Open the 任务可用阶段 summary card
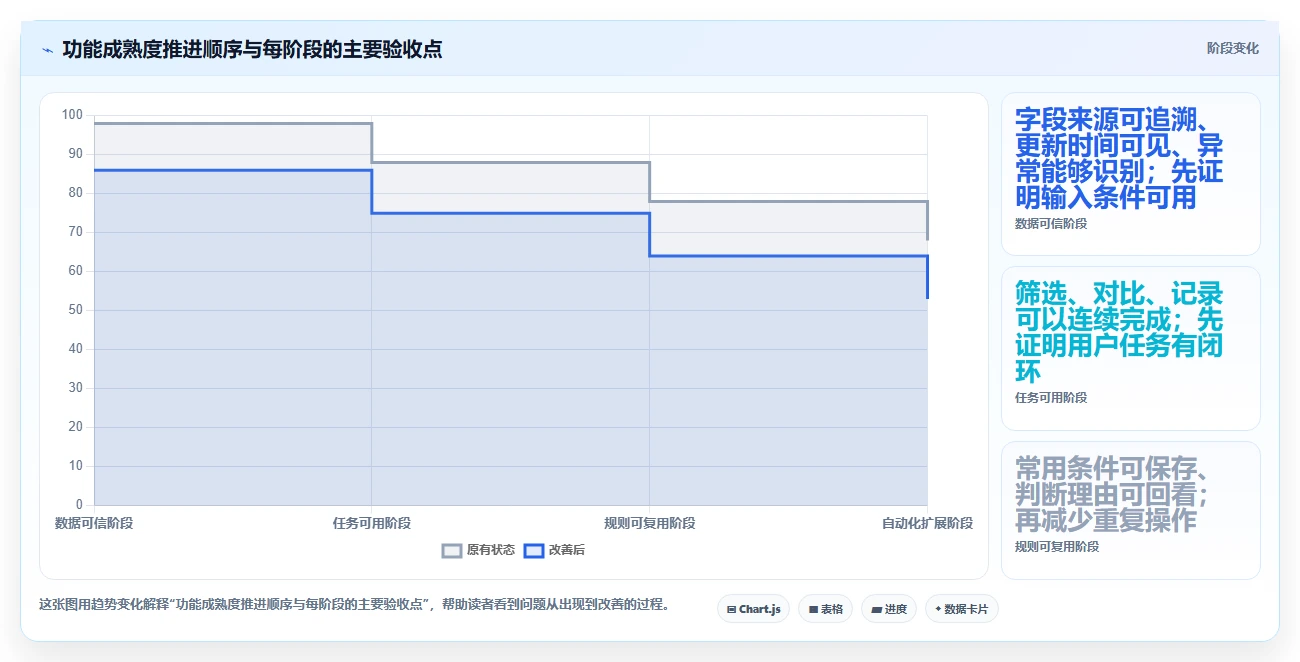This screenshot has height=662, width=1300. [1131, 348]
